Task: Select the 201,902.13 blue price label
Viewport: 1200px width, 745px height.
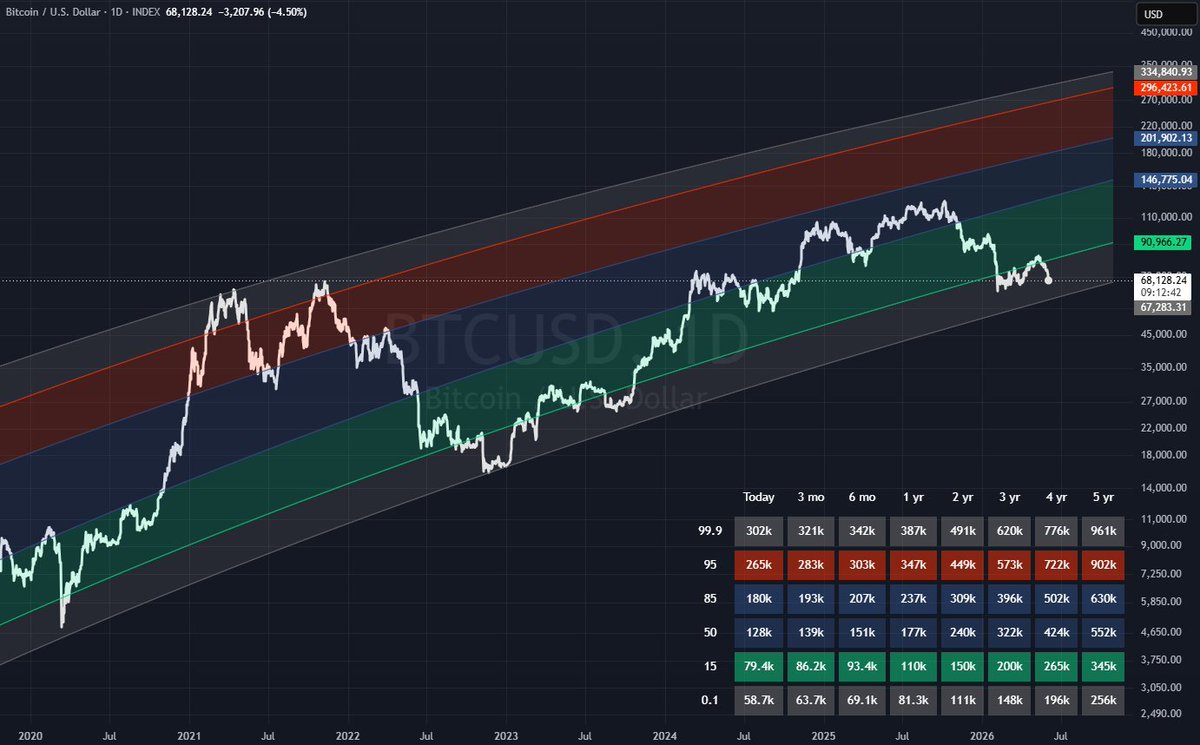Action: coord(1165,138)
